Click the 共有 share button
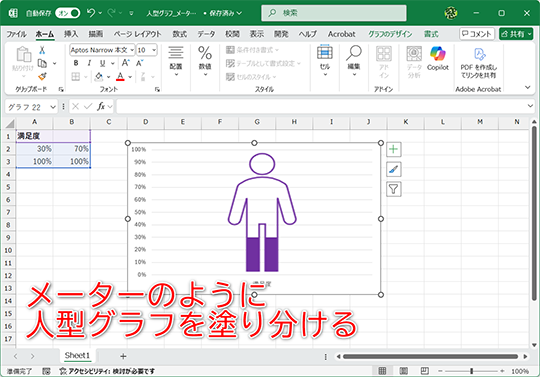 [x=516, y=34]
